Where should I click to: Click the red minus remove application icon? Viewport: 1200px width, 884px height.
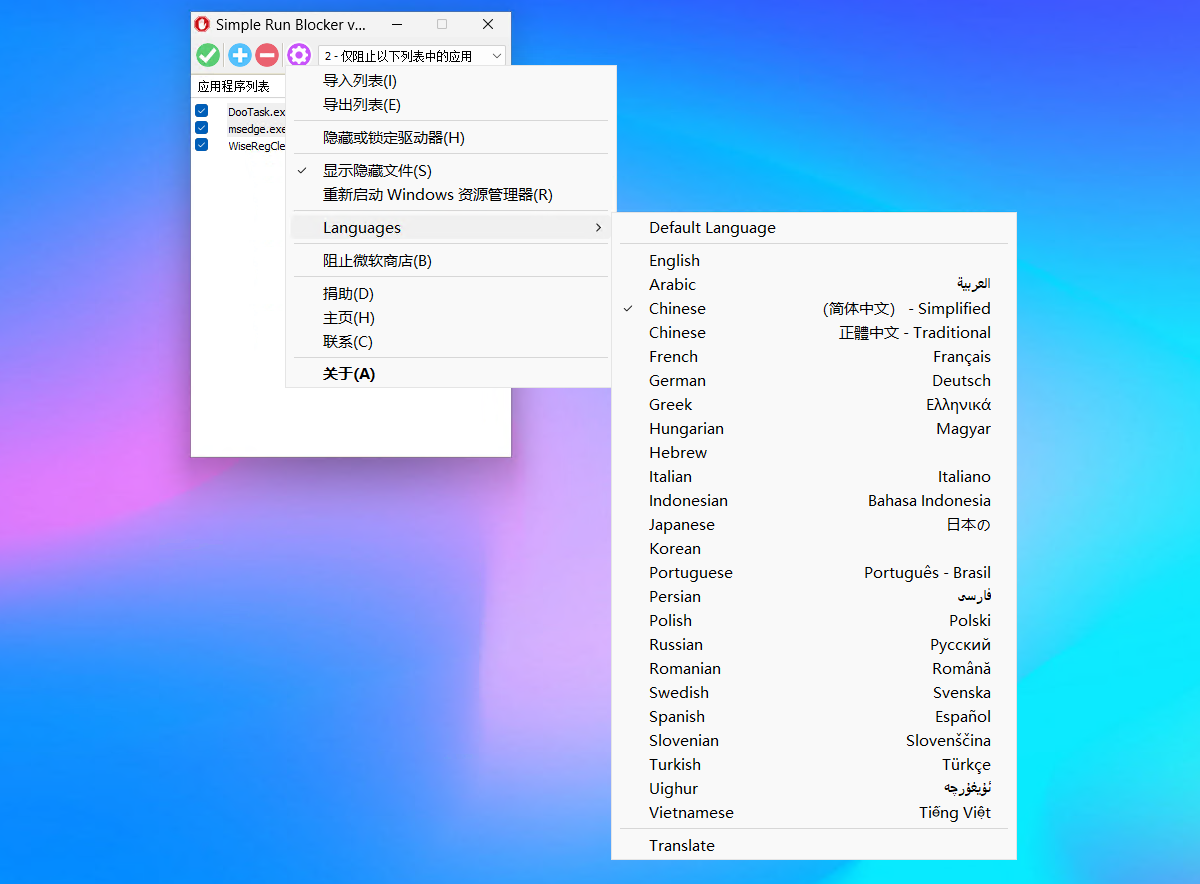click(267, 56)
